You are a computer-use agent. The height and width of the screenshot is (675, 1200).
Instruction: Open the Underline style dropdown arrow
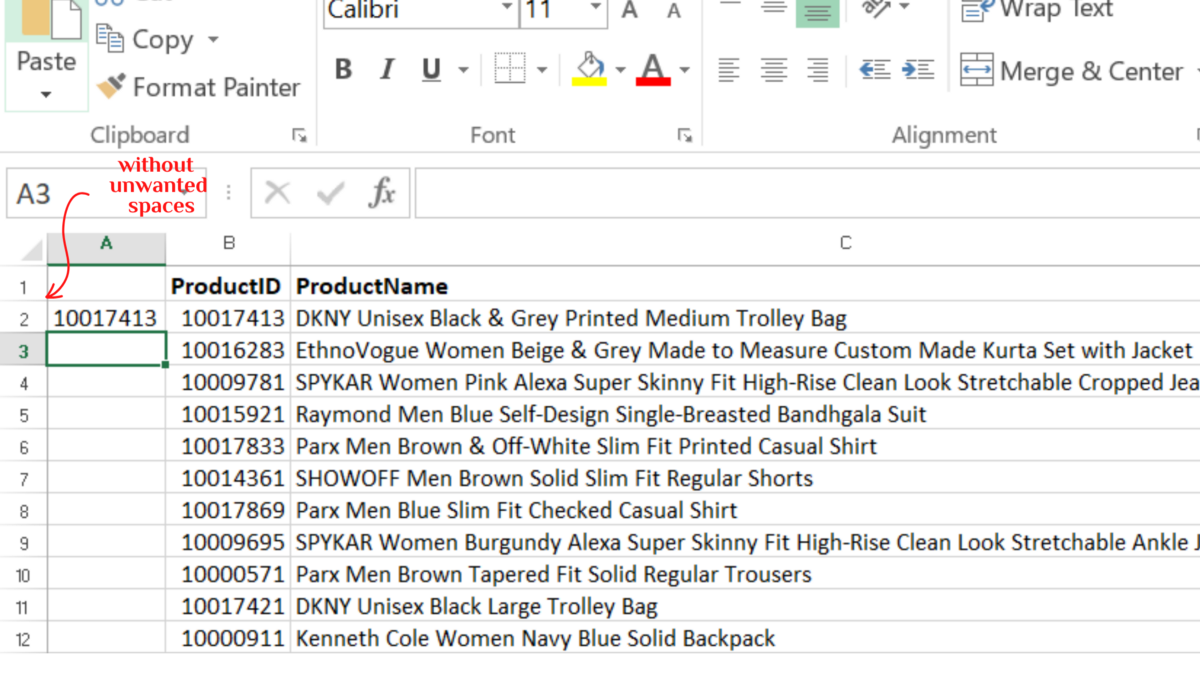pos(463,70)
